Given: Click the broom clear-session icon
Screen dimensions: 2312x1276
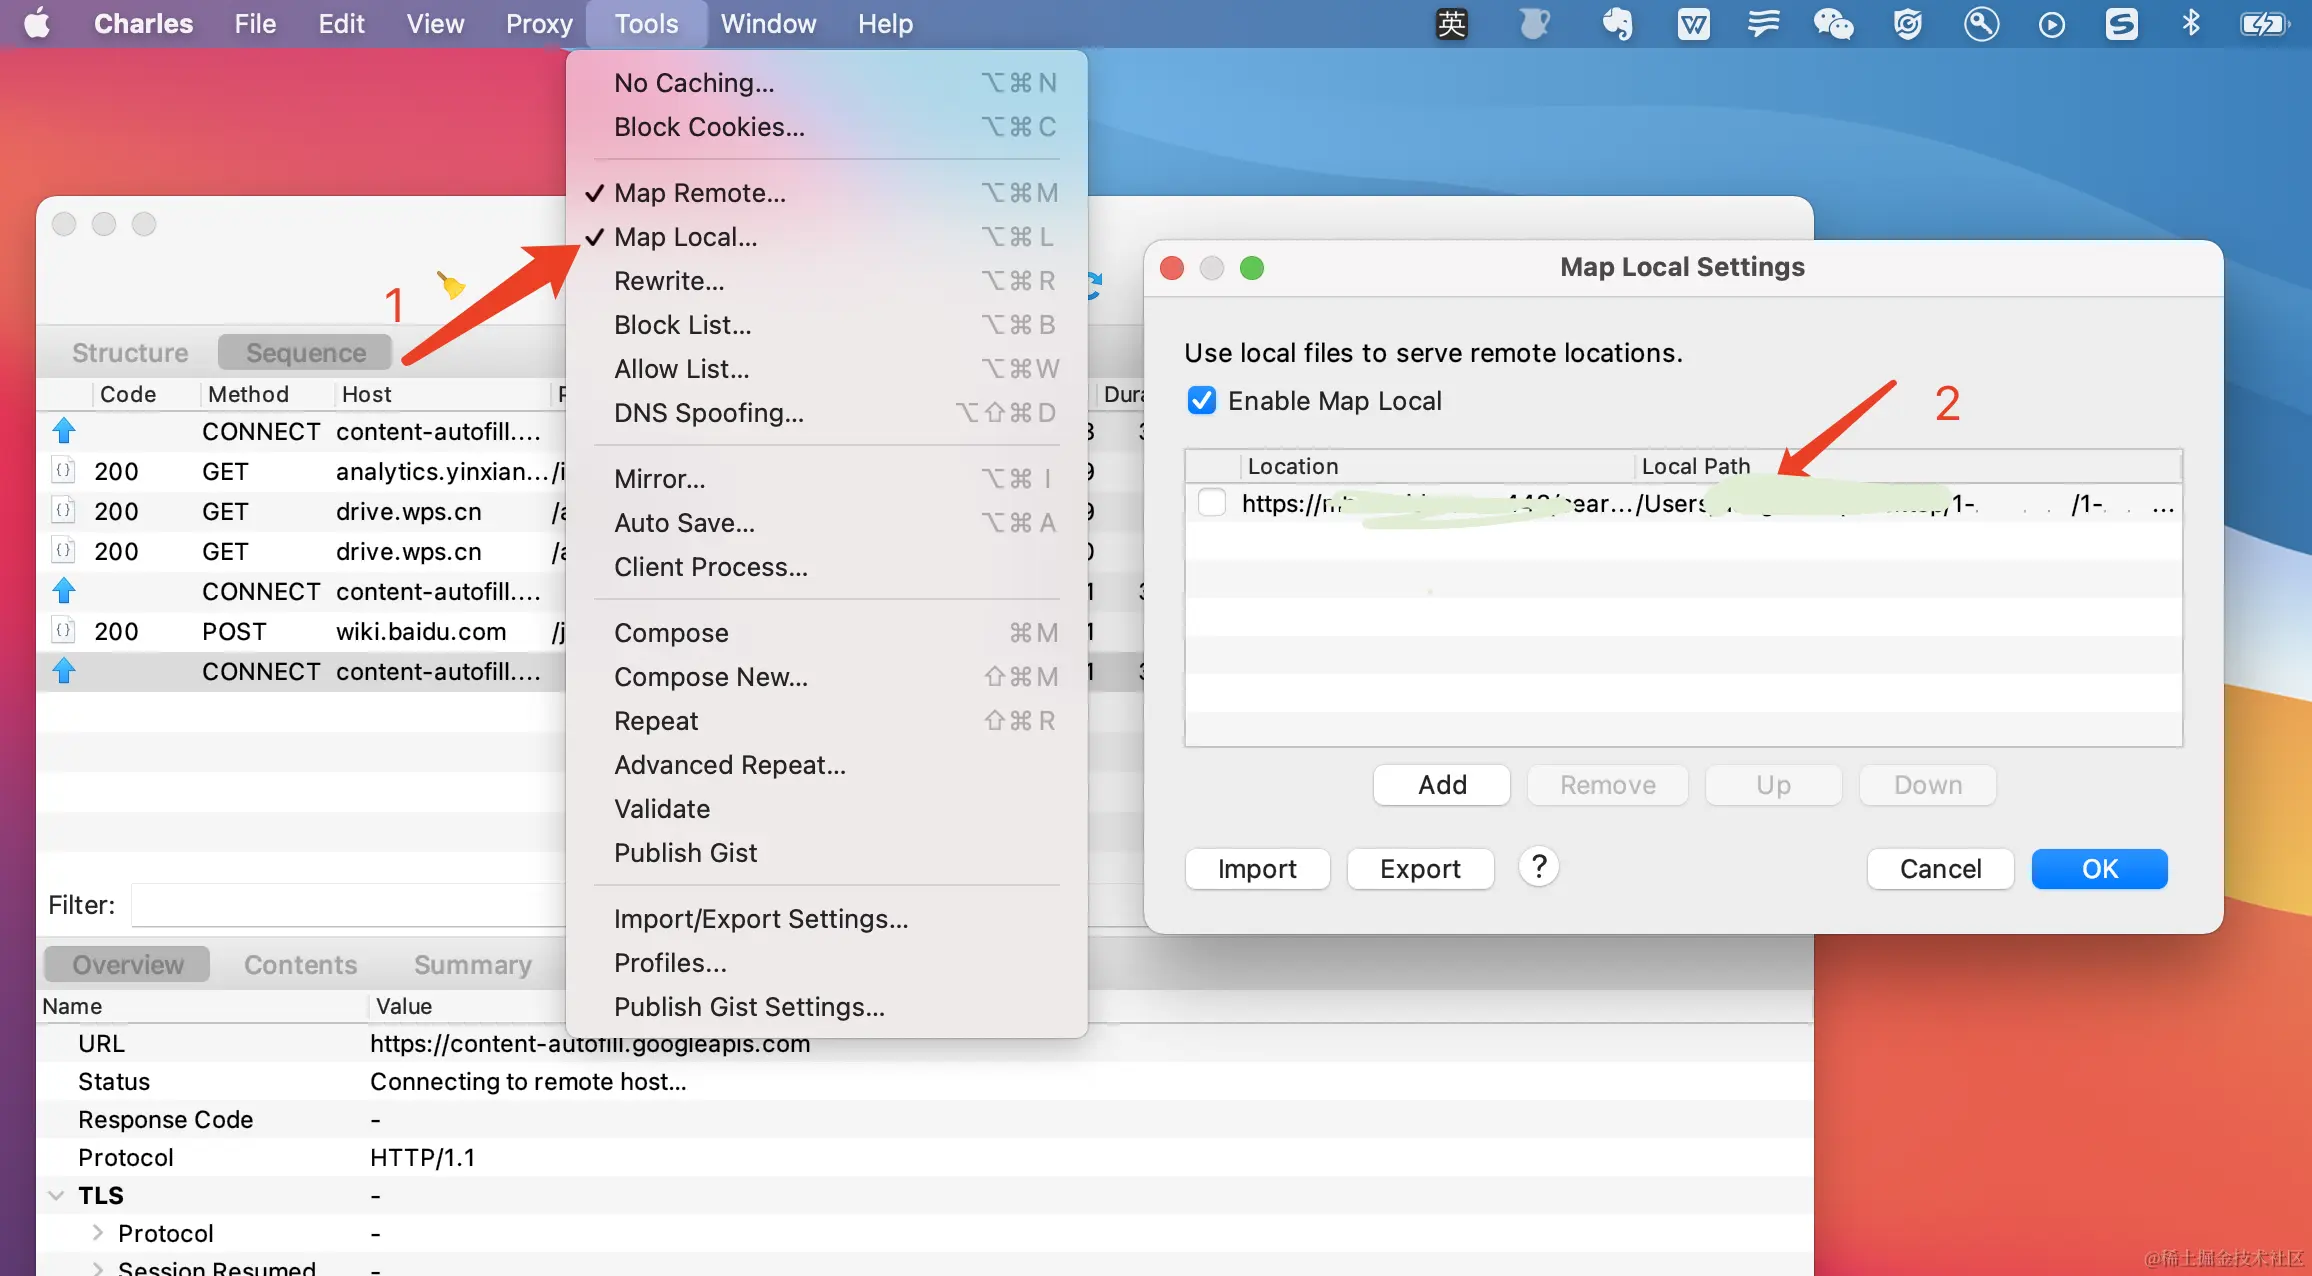Looking at the screenshot, I should point(451,286).
